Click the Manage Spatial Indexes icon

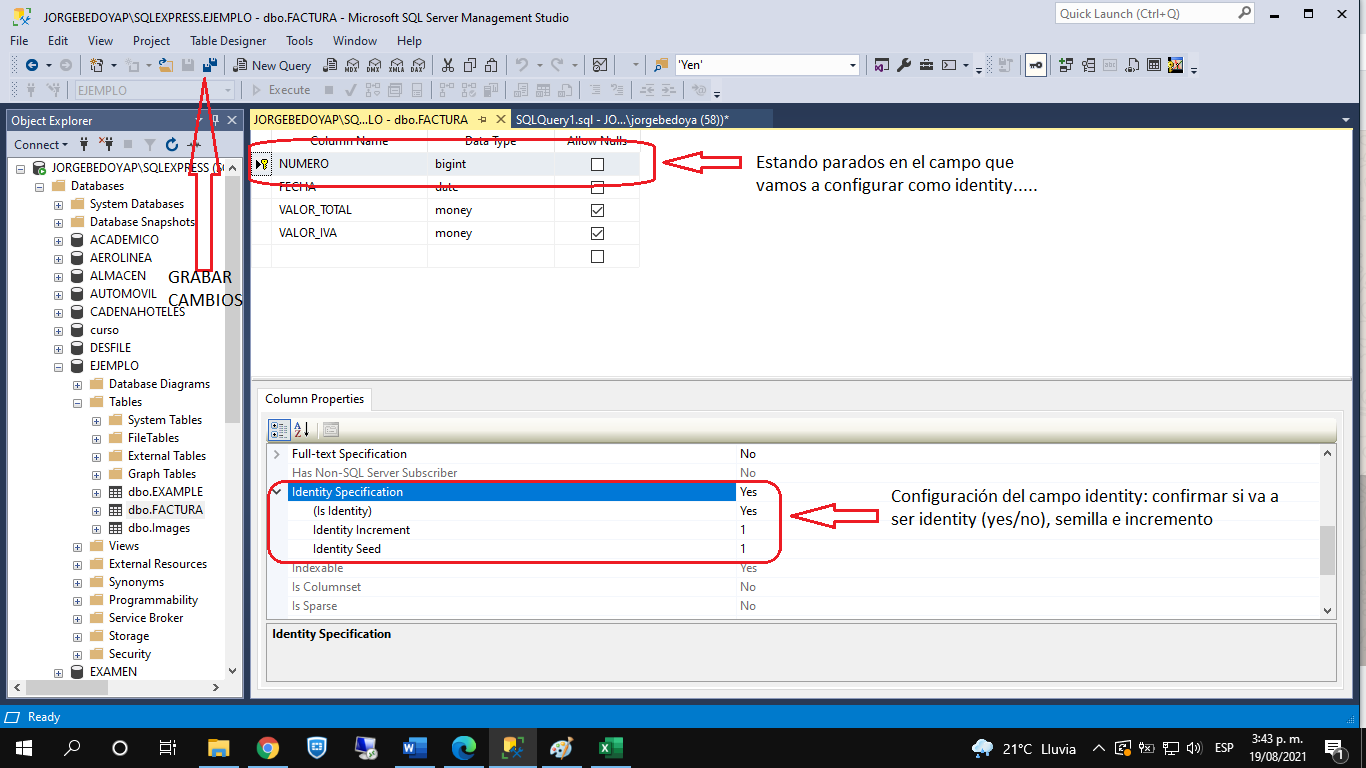pos(1176,65)
